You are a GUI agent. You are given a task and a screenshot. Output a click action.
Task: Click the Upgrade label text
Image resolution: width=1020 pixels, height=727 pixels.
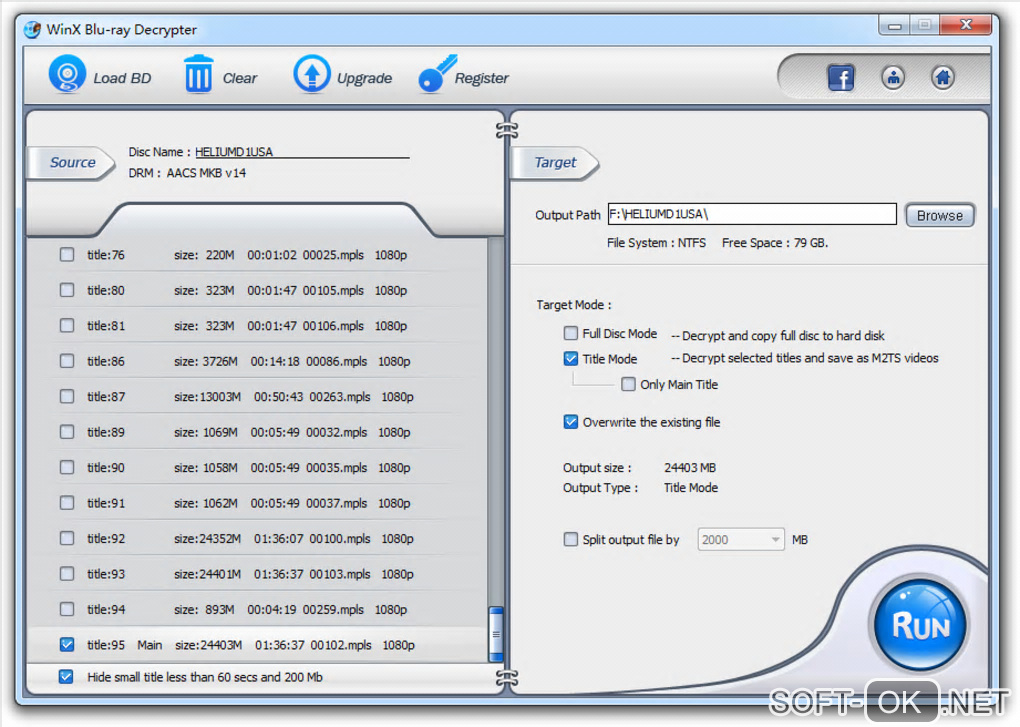click(364, 78)
